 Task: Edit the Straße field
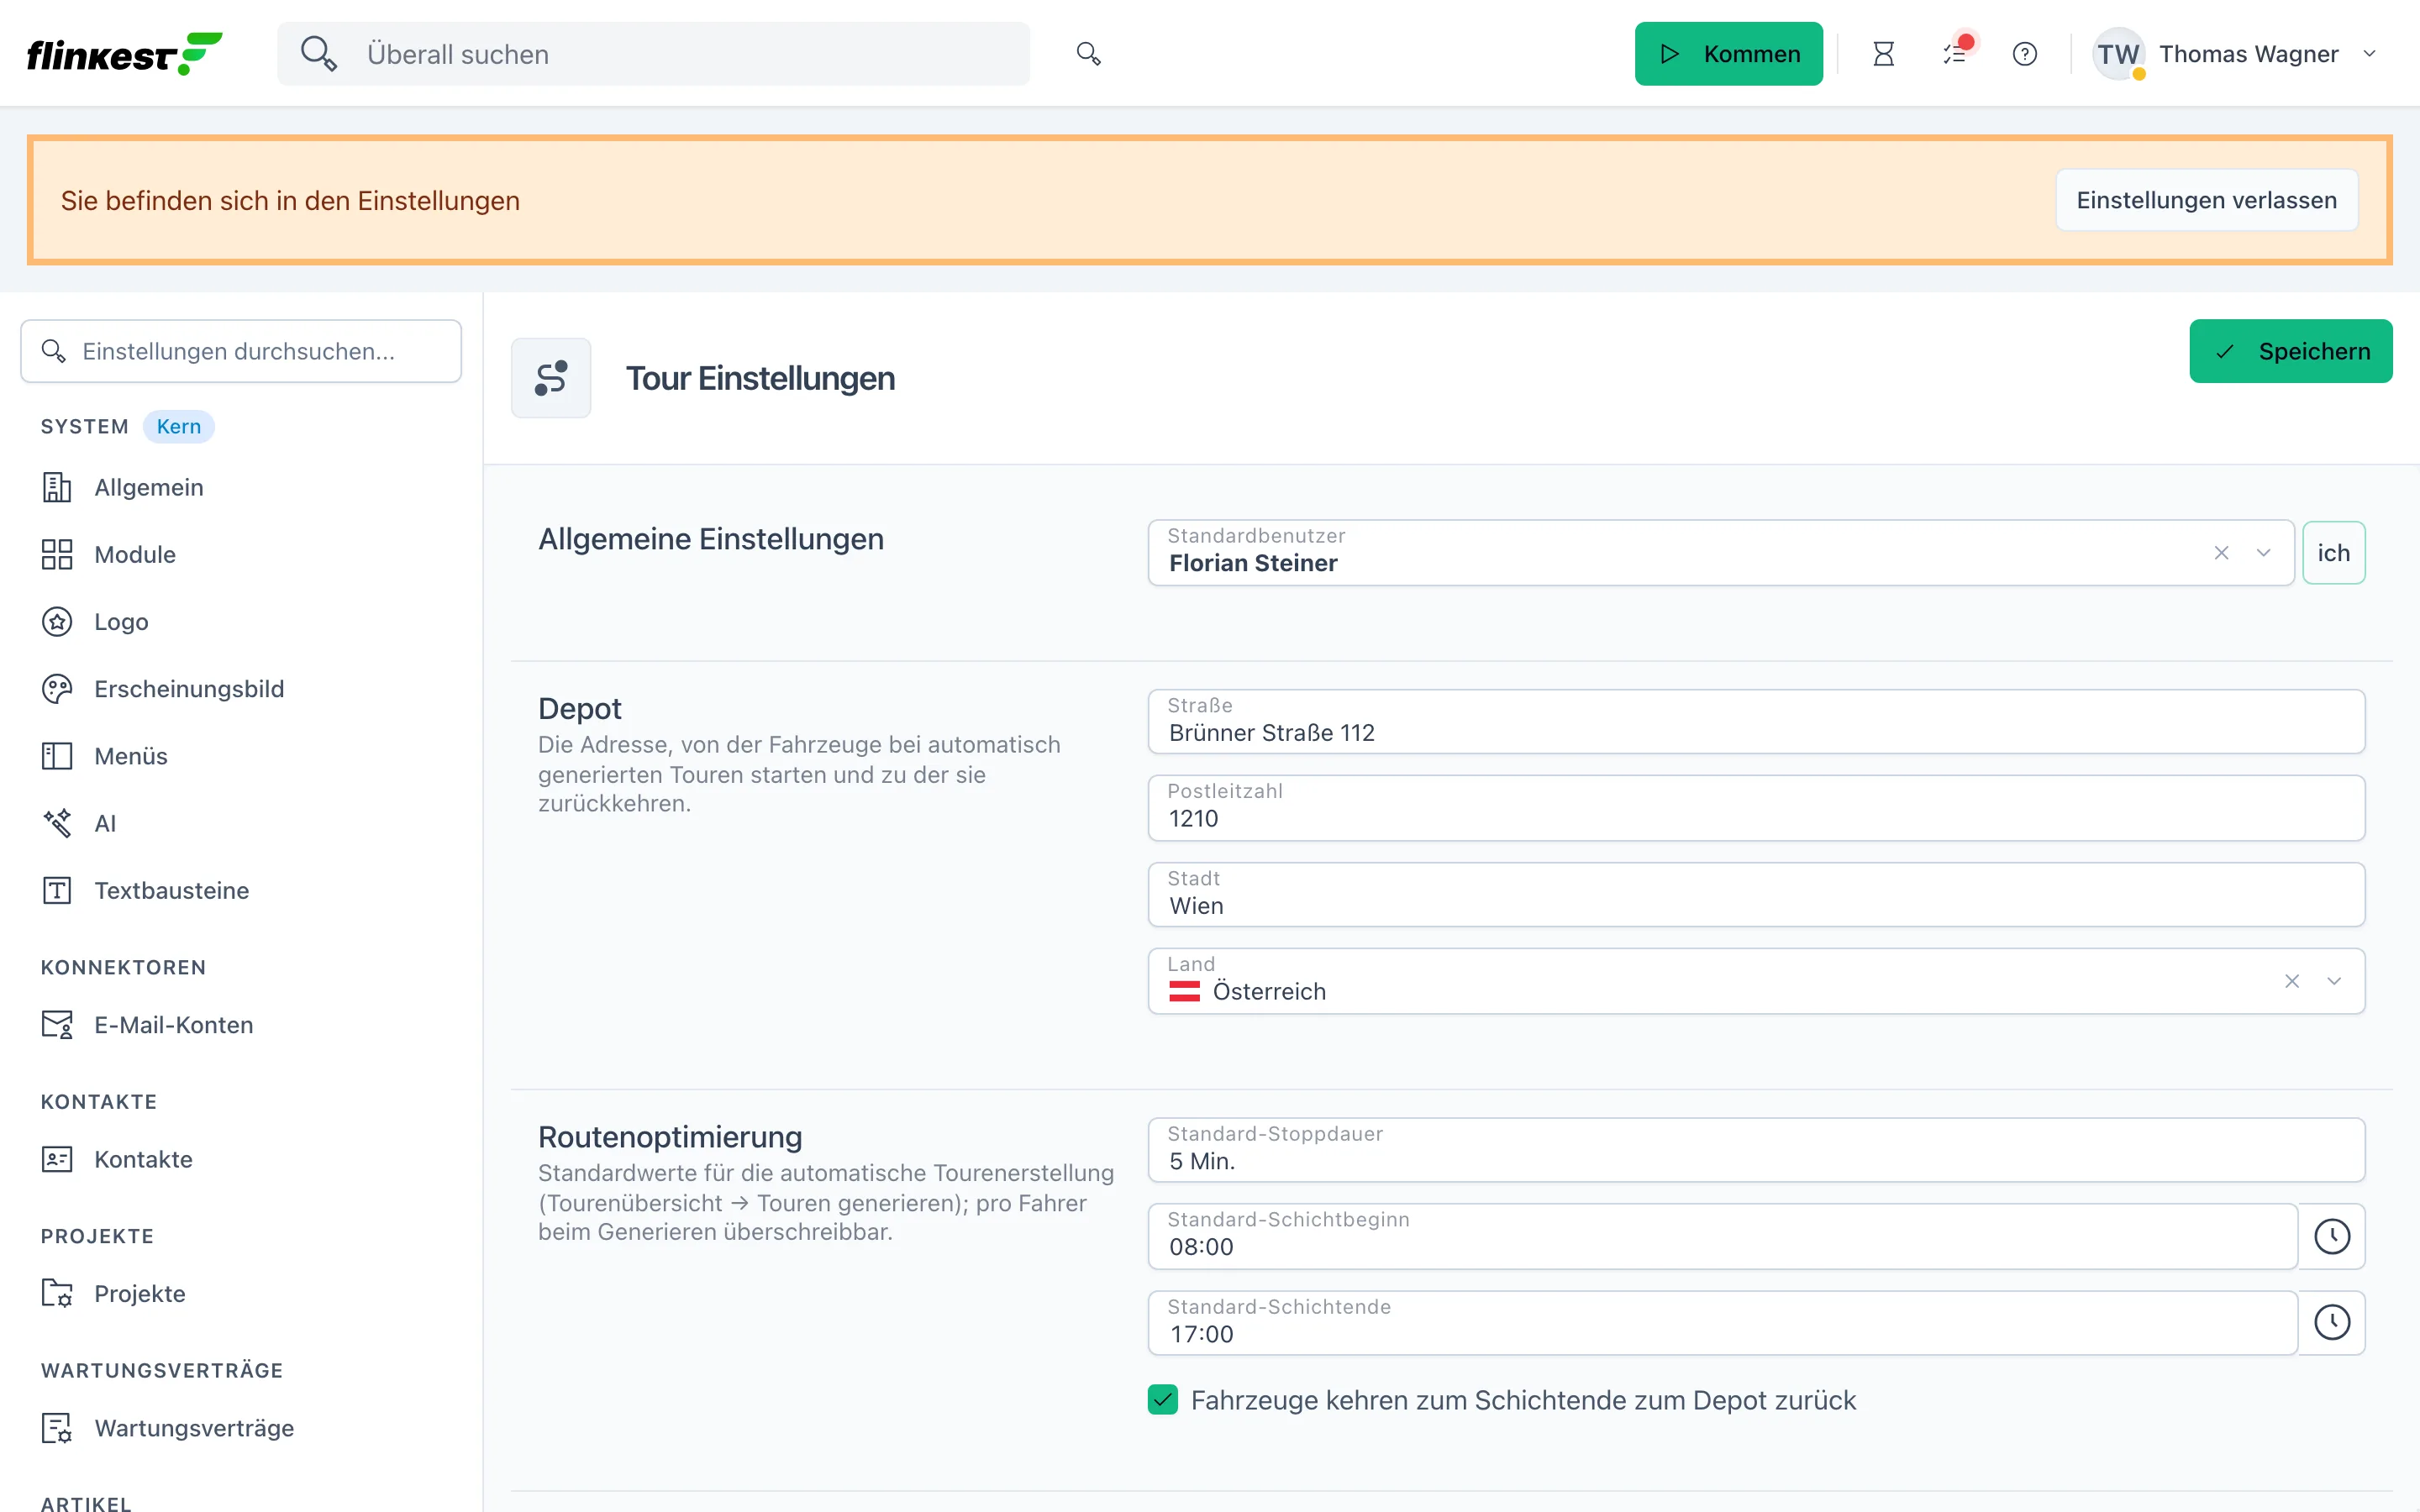coord(1756,722)
